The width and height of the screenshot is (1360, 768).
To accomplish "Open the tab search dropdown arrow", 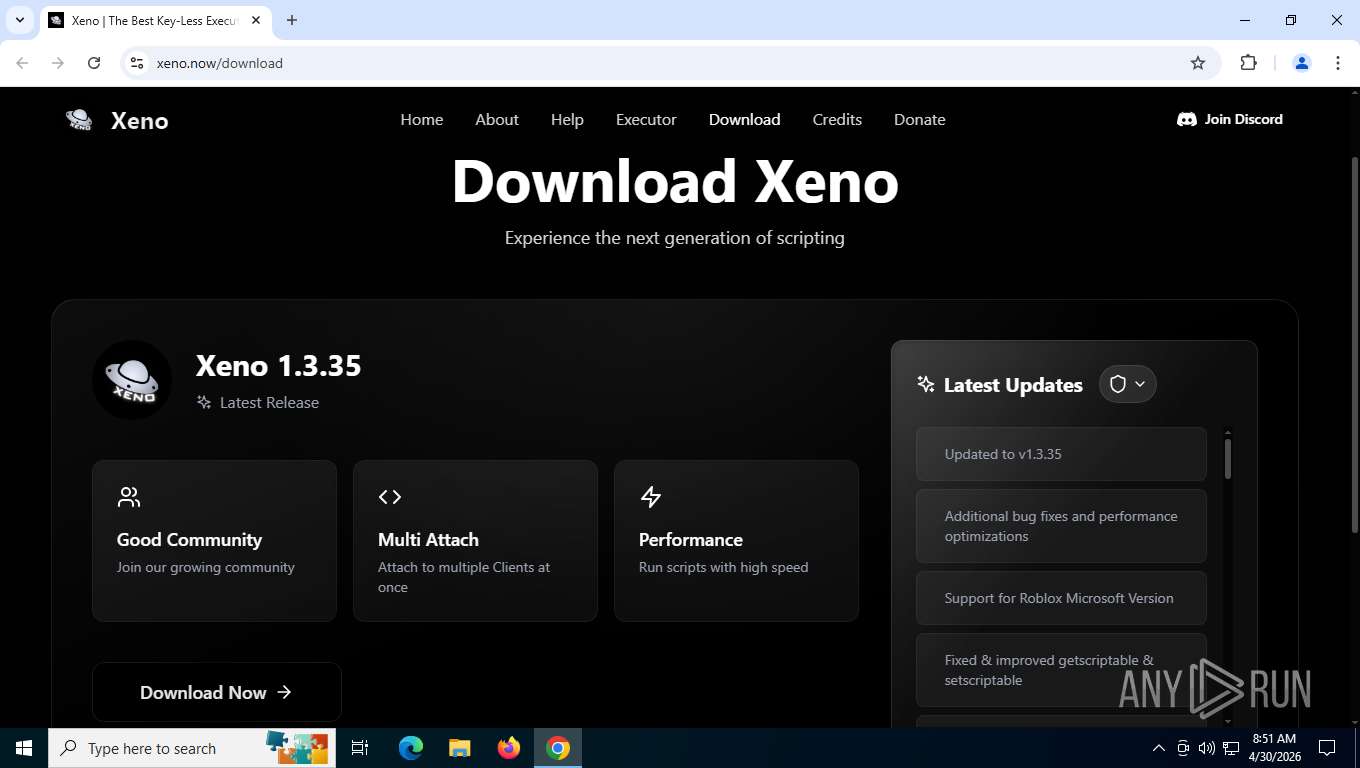I will (x=19, y=20).
